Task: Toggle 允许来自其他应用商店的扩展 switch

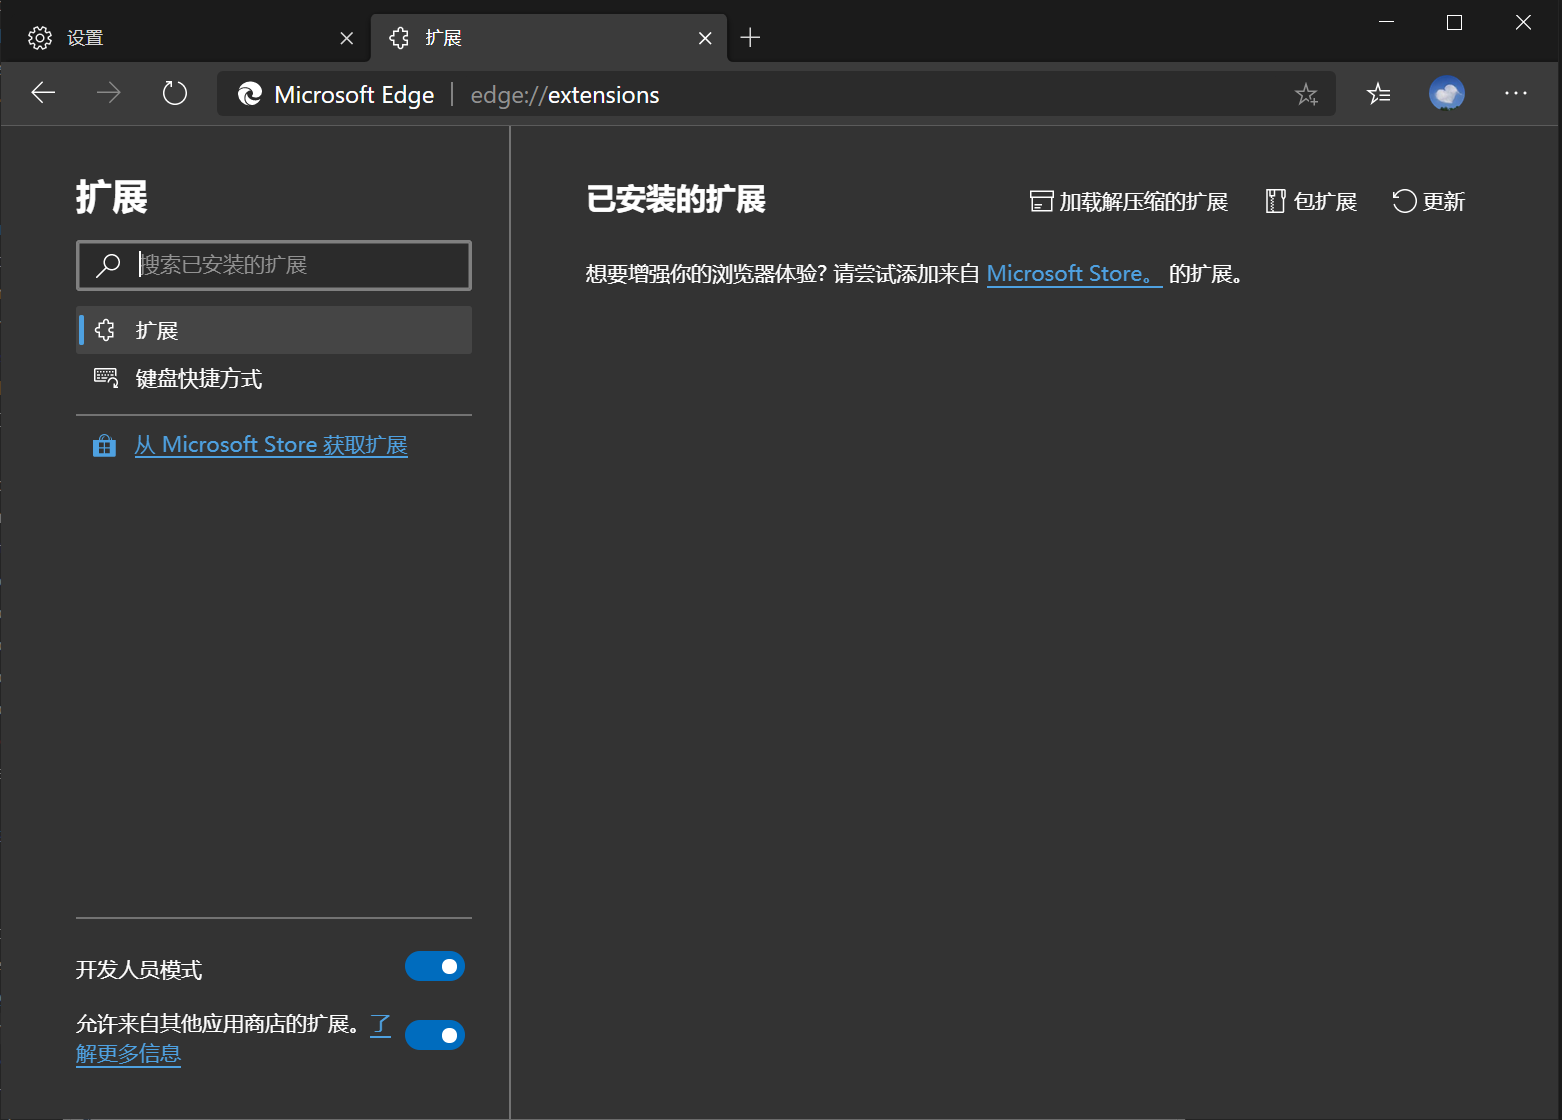Action: 435,1035
